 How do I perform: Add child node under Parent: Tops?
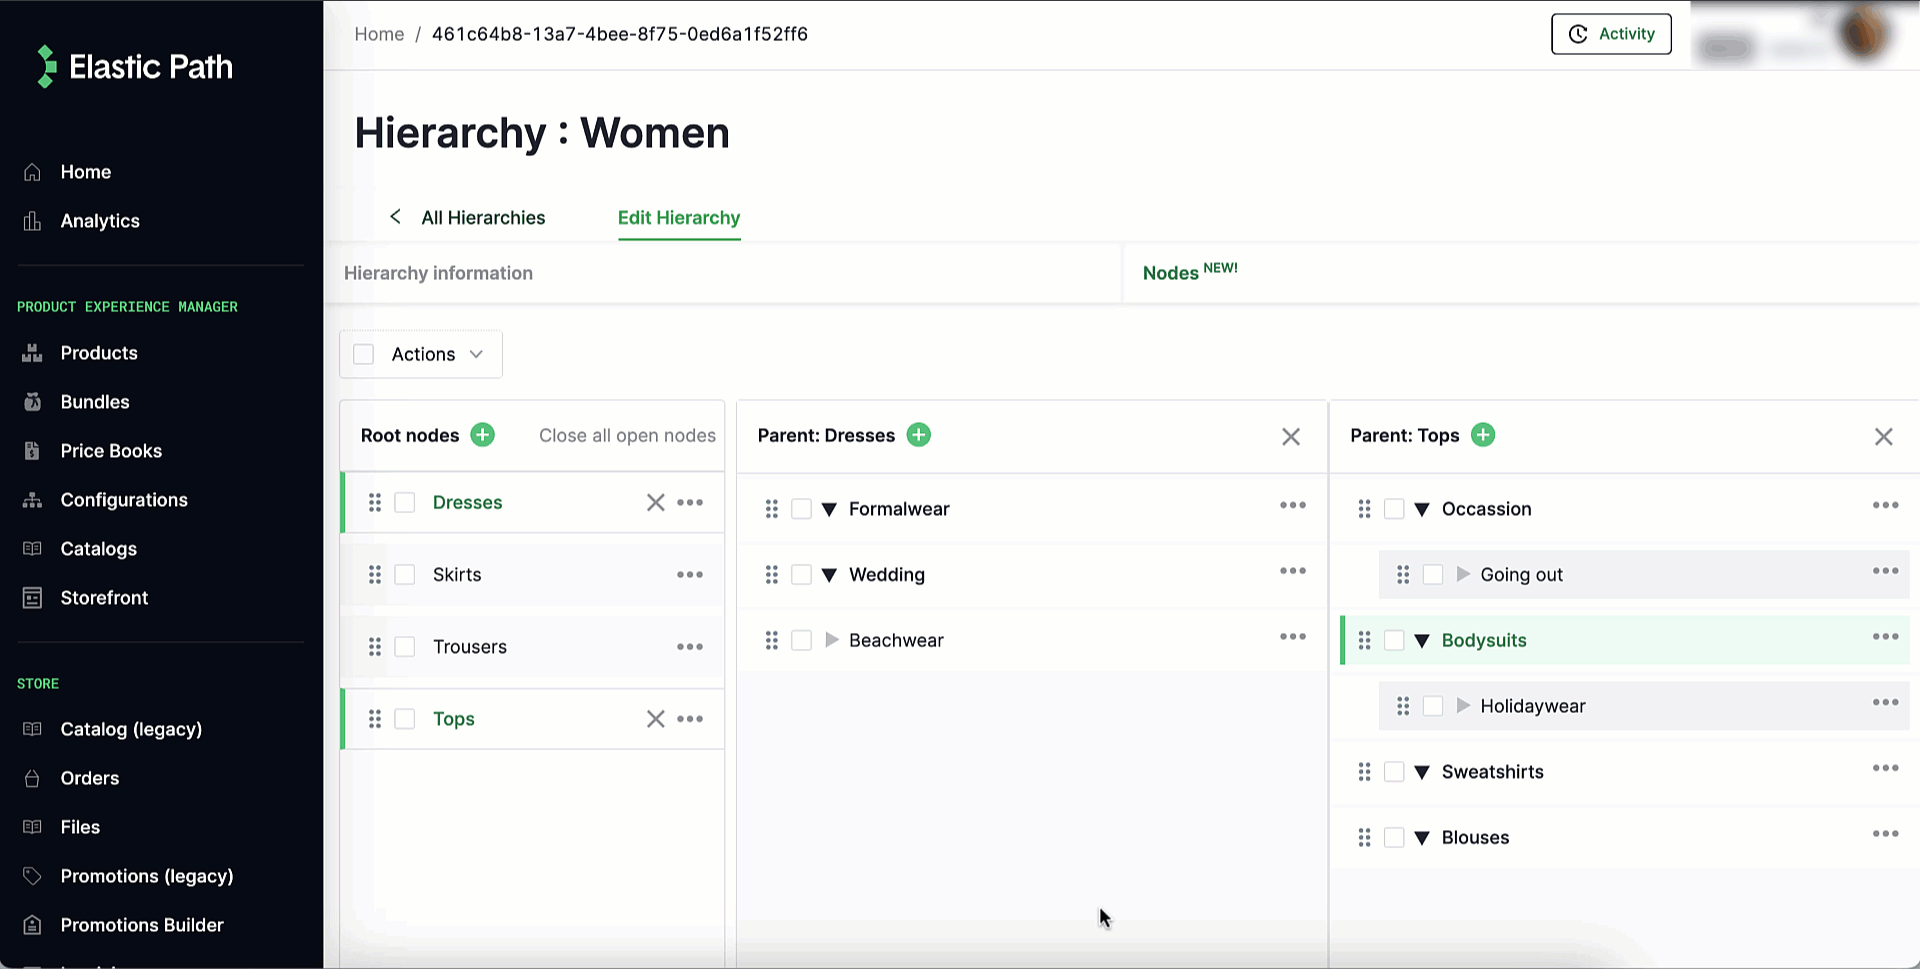(1483, 435)
